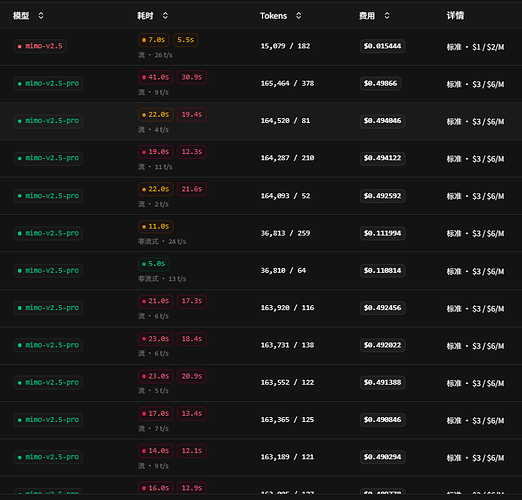Viewport: 522px width, 500px height.
Task: Click the 流 · 5 t/s speed label
Action: (153, 391)
